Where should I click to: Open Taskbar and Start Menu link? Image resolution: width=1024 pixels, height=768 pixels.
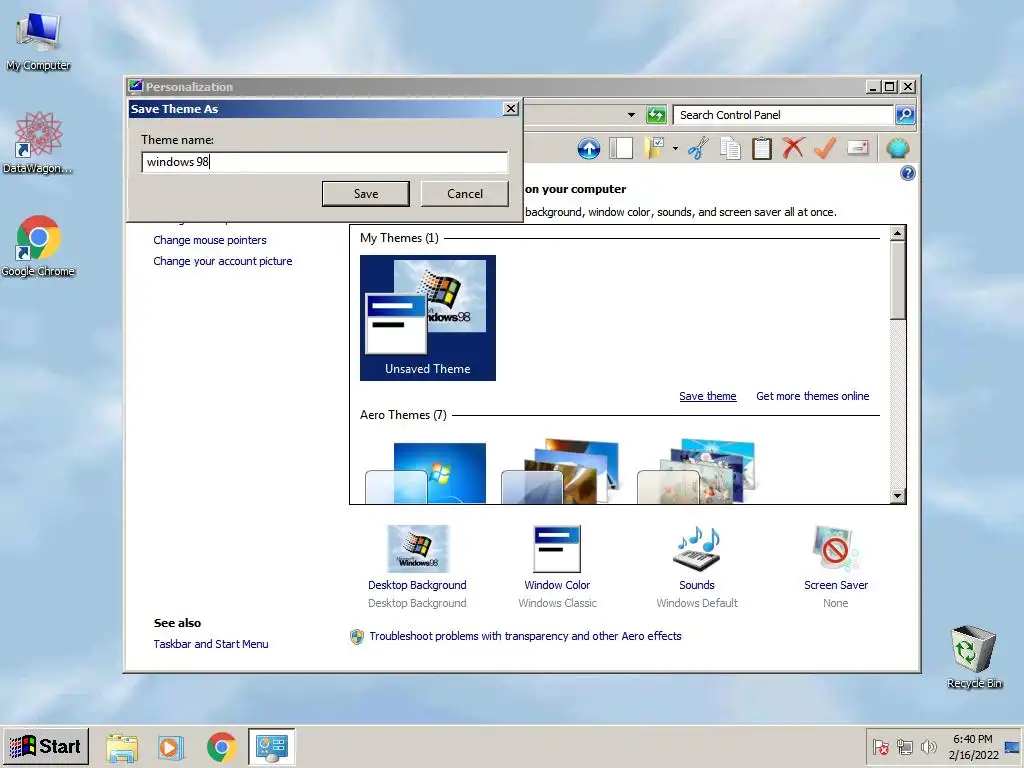point(211,644)
